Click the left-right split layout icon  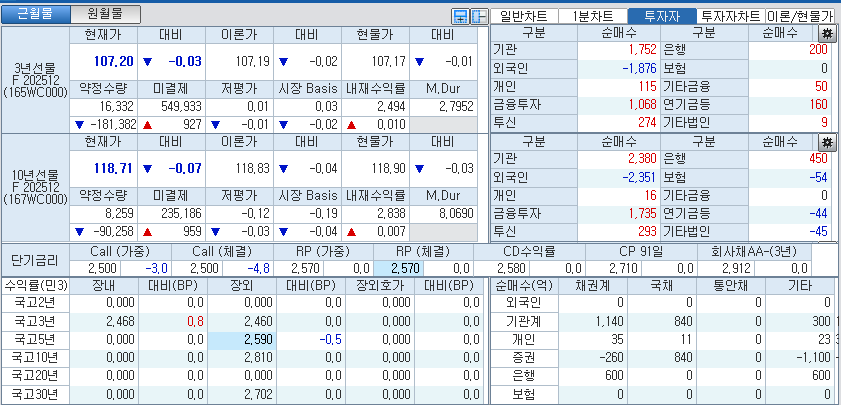point(478,17)
